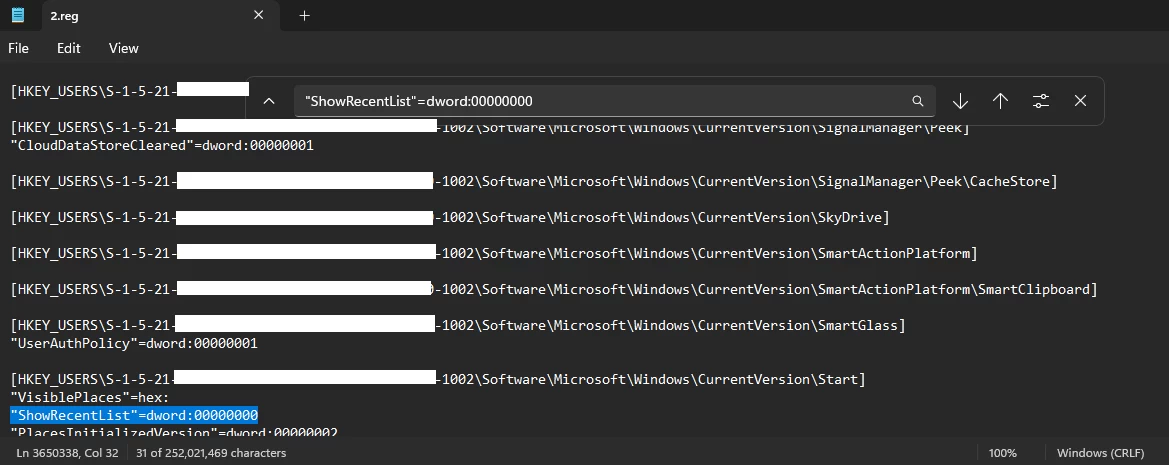The image size is (1169, 465).
Task: Click the magnifier search icon
Action: (x=917, y=101)
